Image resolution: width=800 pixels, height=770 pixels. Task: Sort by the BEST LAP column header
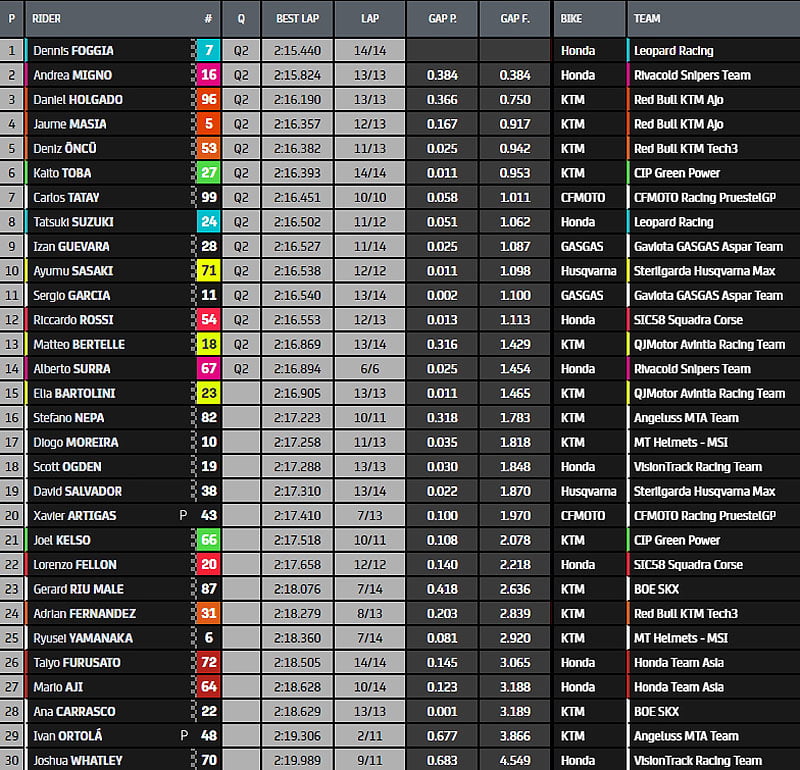coord(297,18)
